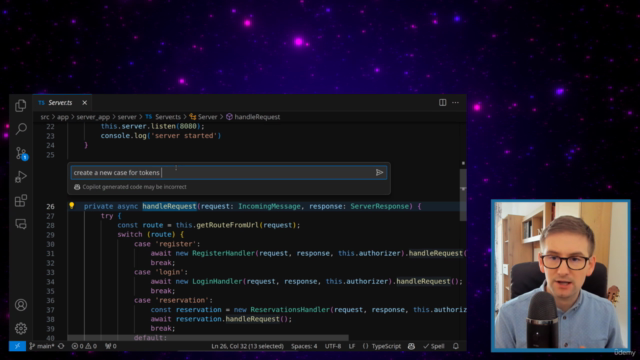
Task: Click the ports forwarded indicator
Action: click(x=111, y=346)
